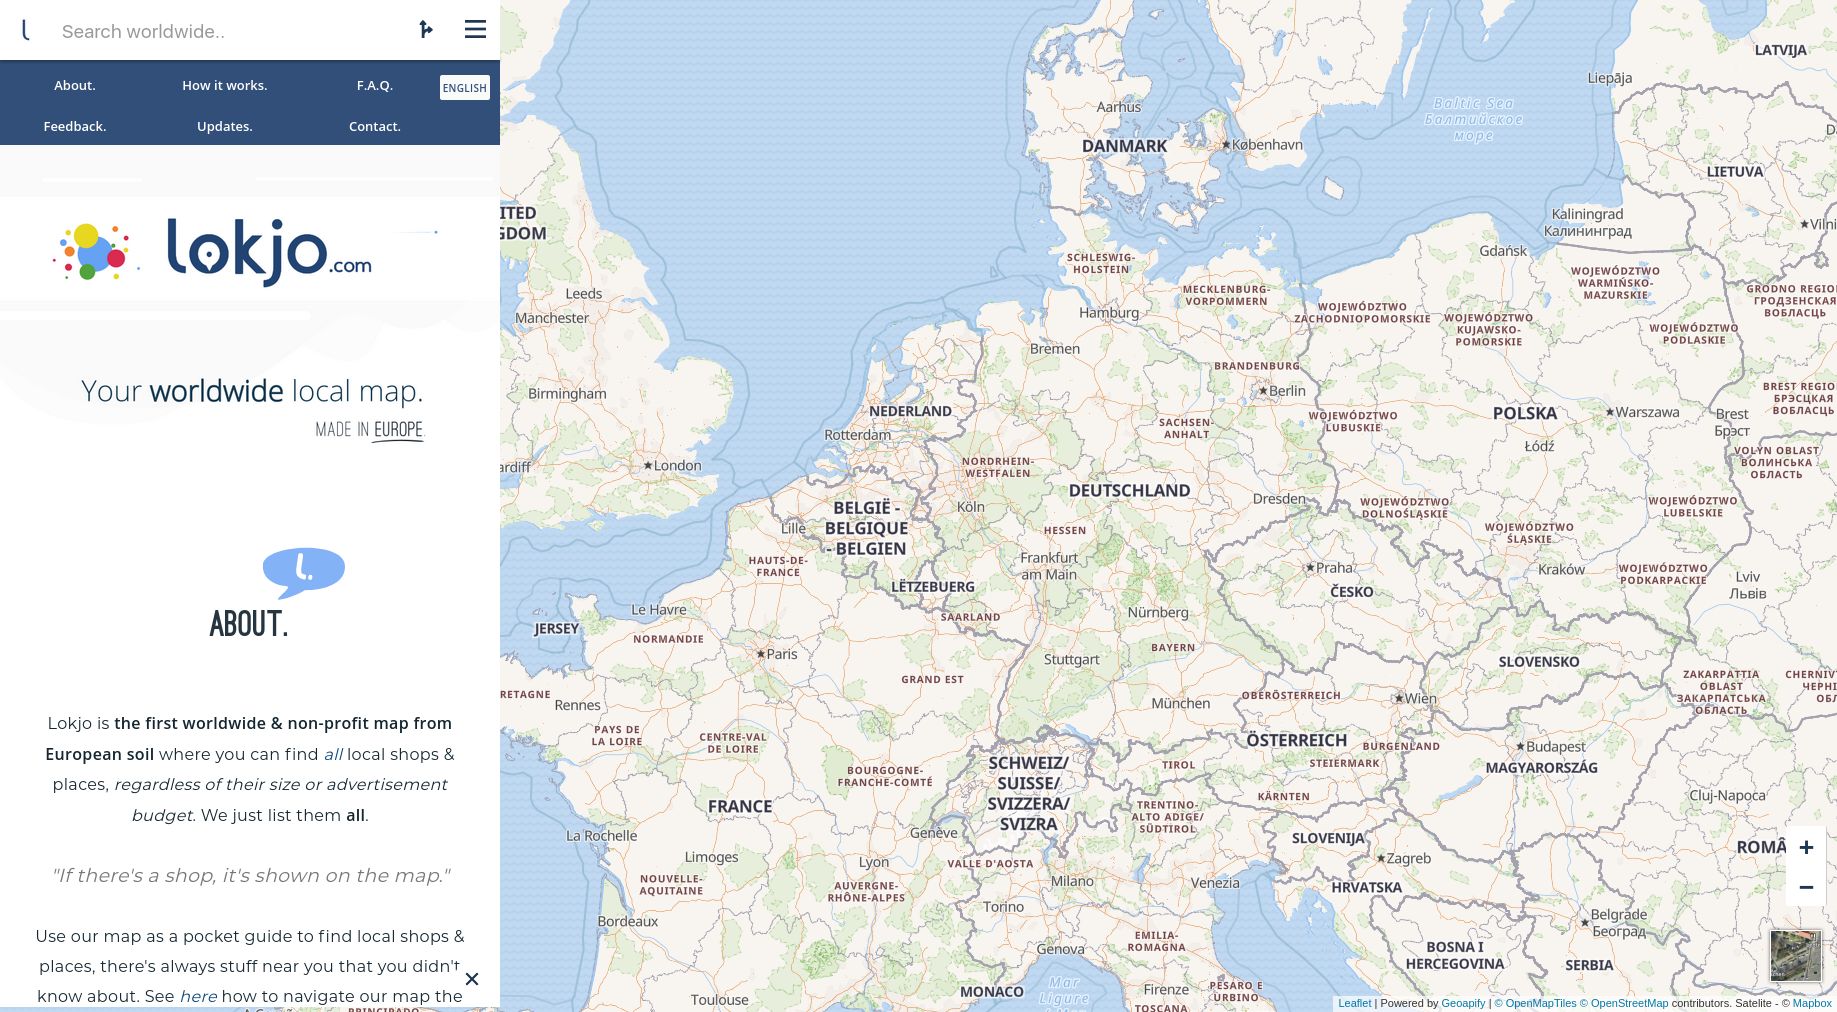The width and height of the screenshot is (1837, 1012).
Task: Dismiss the About panel with the X
Action: tap(472, 979)
